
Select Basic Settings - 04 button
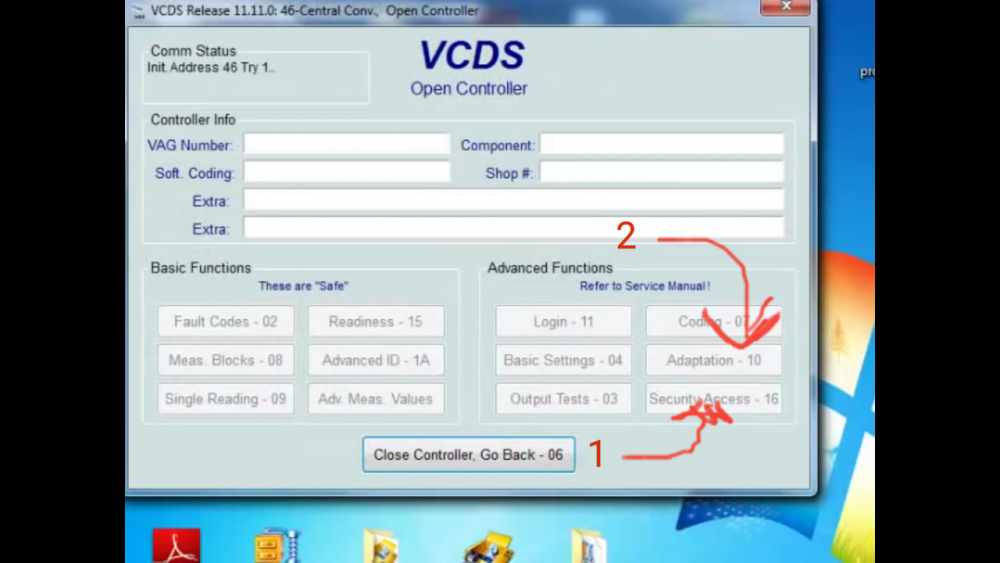pyautogui.click(x=564, y=360)
